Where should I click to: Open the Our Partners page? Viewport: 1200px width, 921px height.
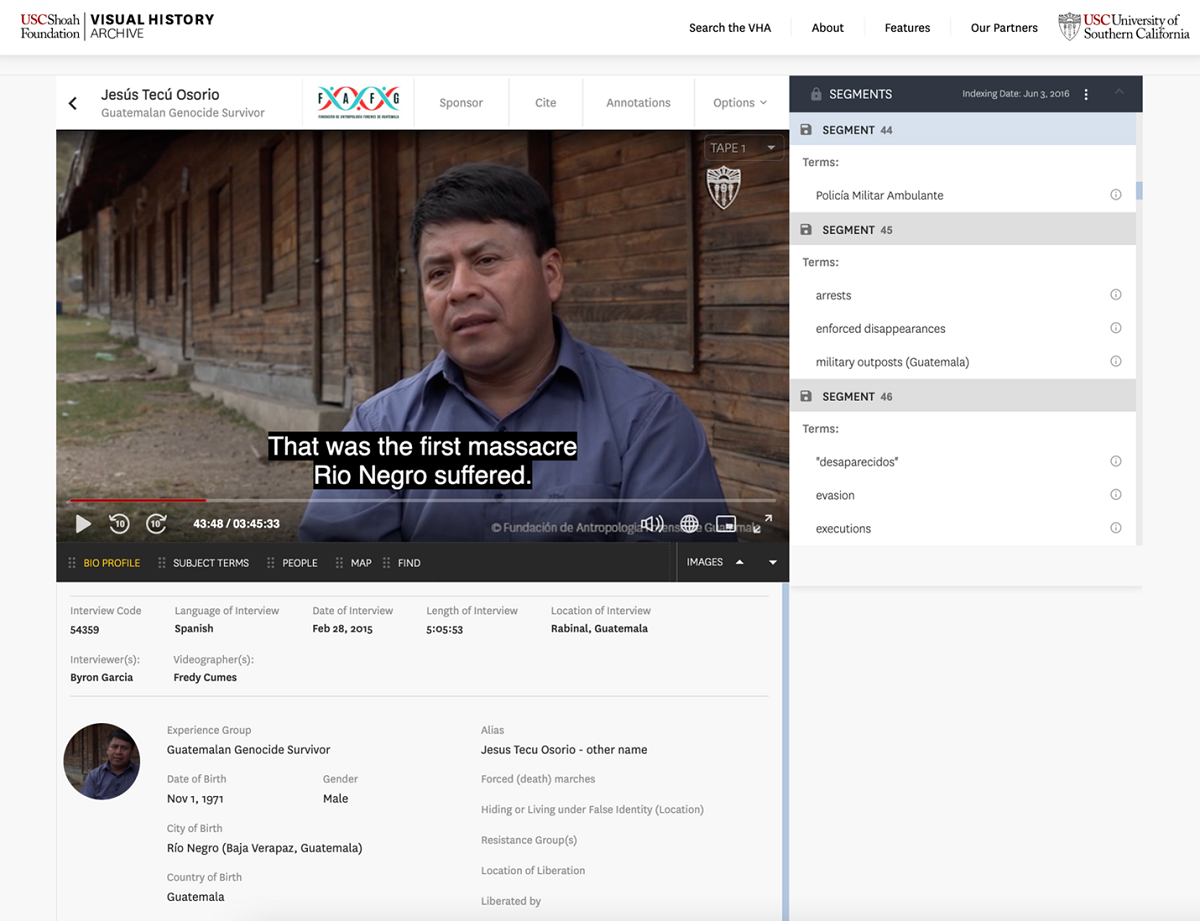(x=1004, y=28)
